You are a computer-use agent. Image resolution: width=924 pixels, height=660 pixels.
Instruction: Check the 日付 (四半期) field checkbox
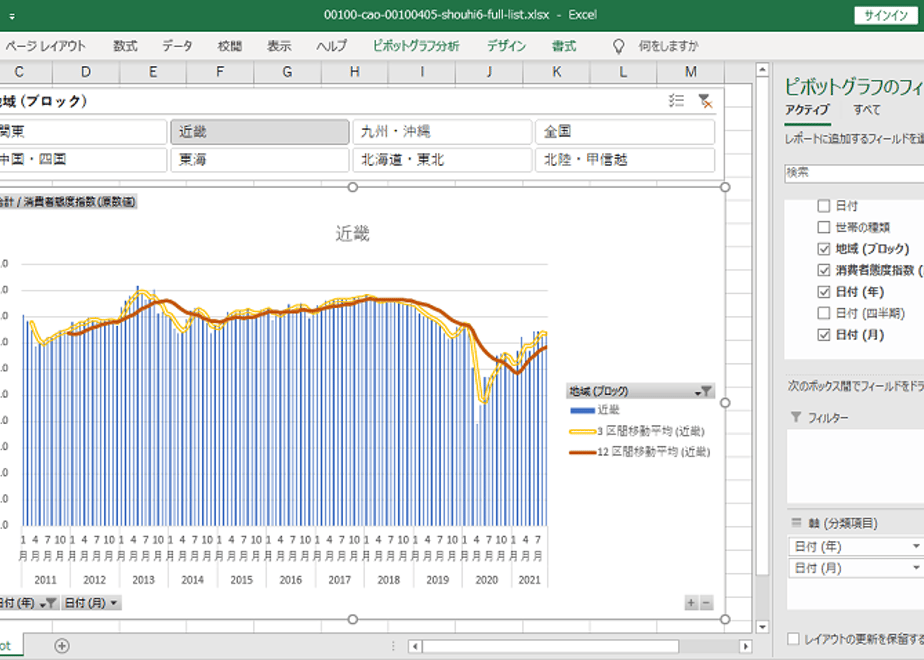(x=824, y=313)
